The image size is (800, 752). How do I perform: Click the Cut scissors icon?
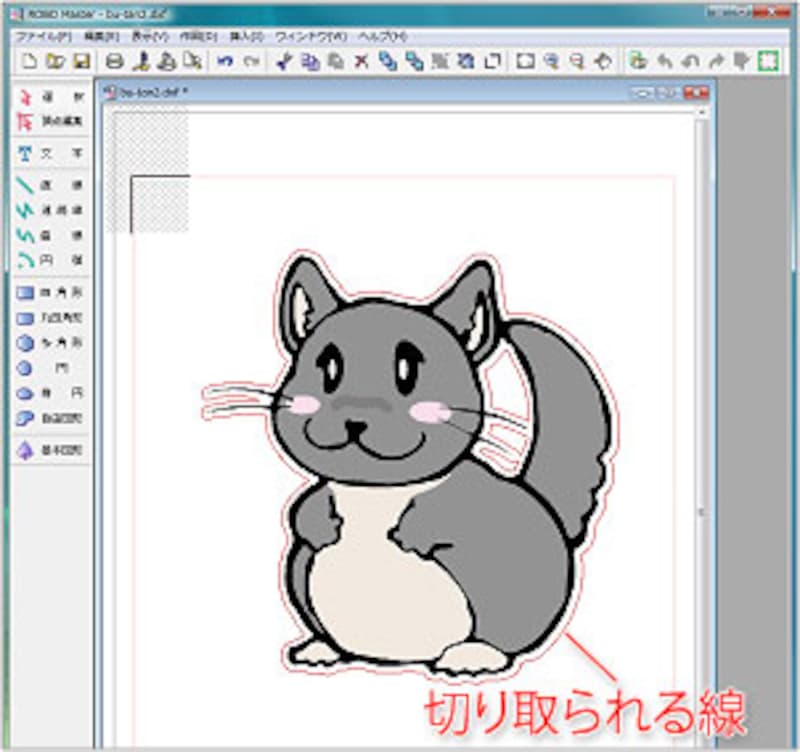[x=284, y=61]
